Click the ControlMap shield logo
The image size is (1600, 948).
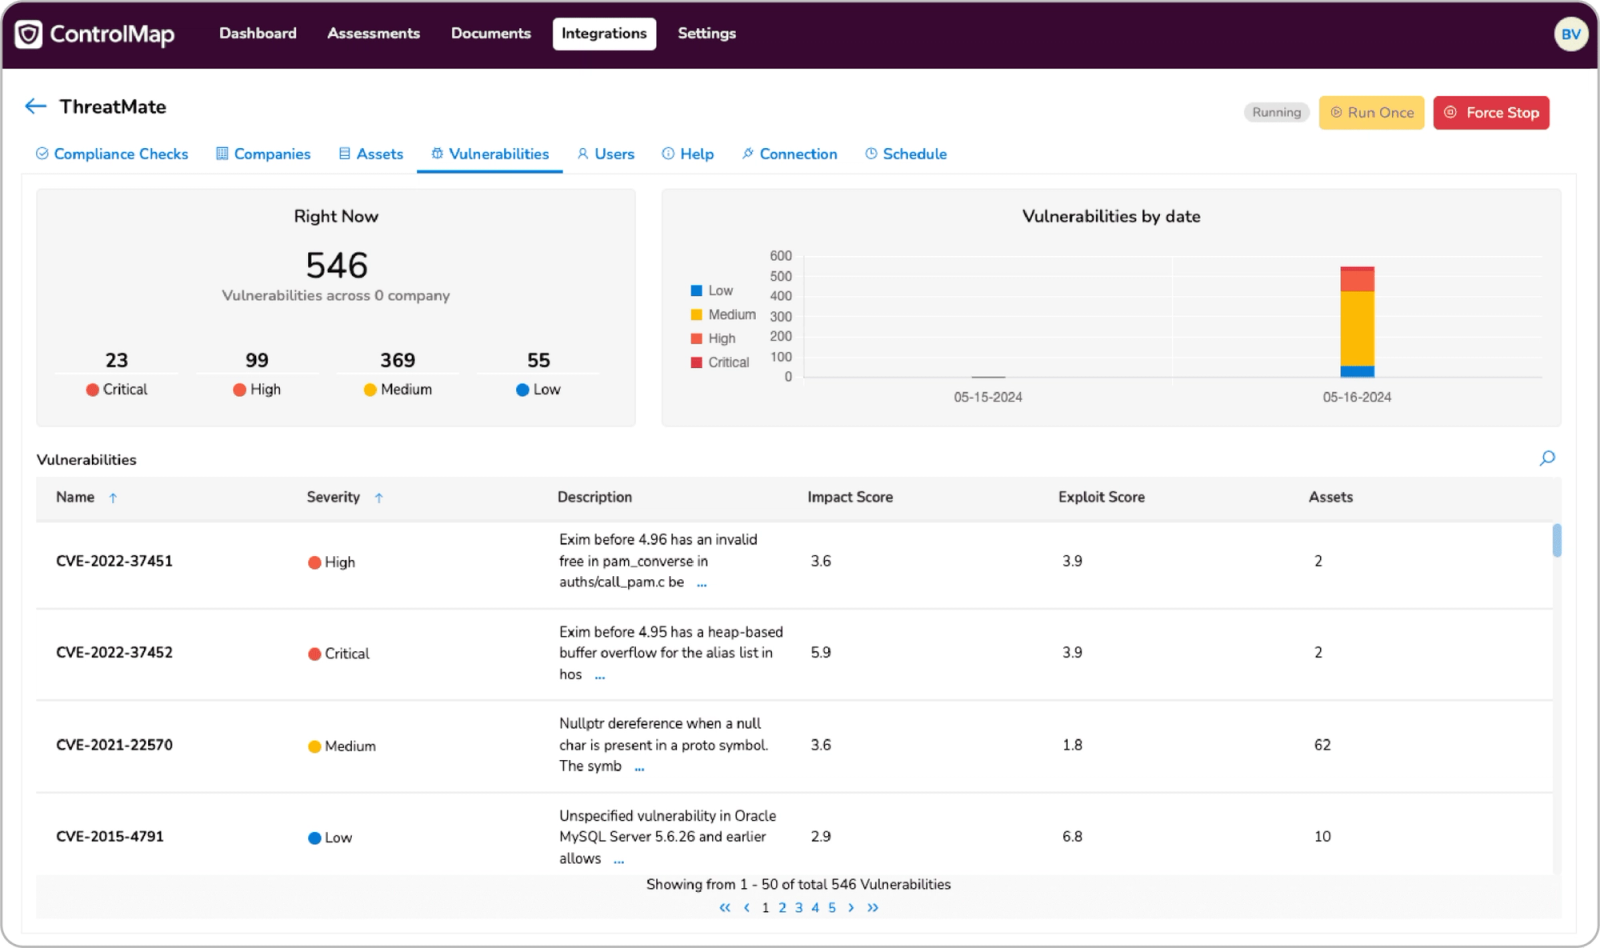[x=29, y=34]
